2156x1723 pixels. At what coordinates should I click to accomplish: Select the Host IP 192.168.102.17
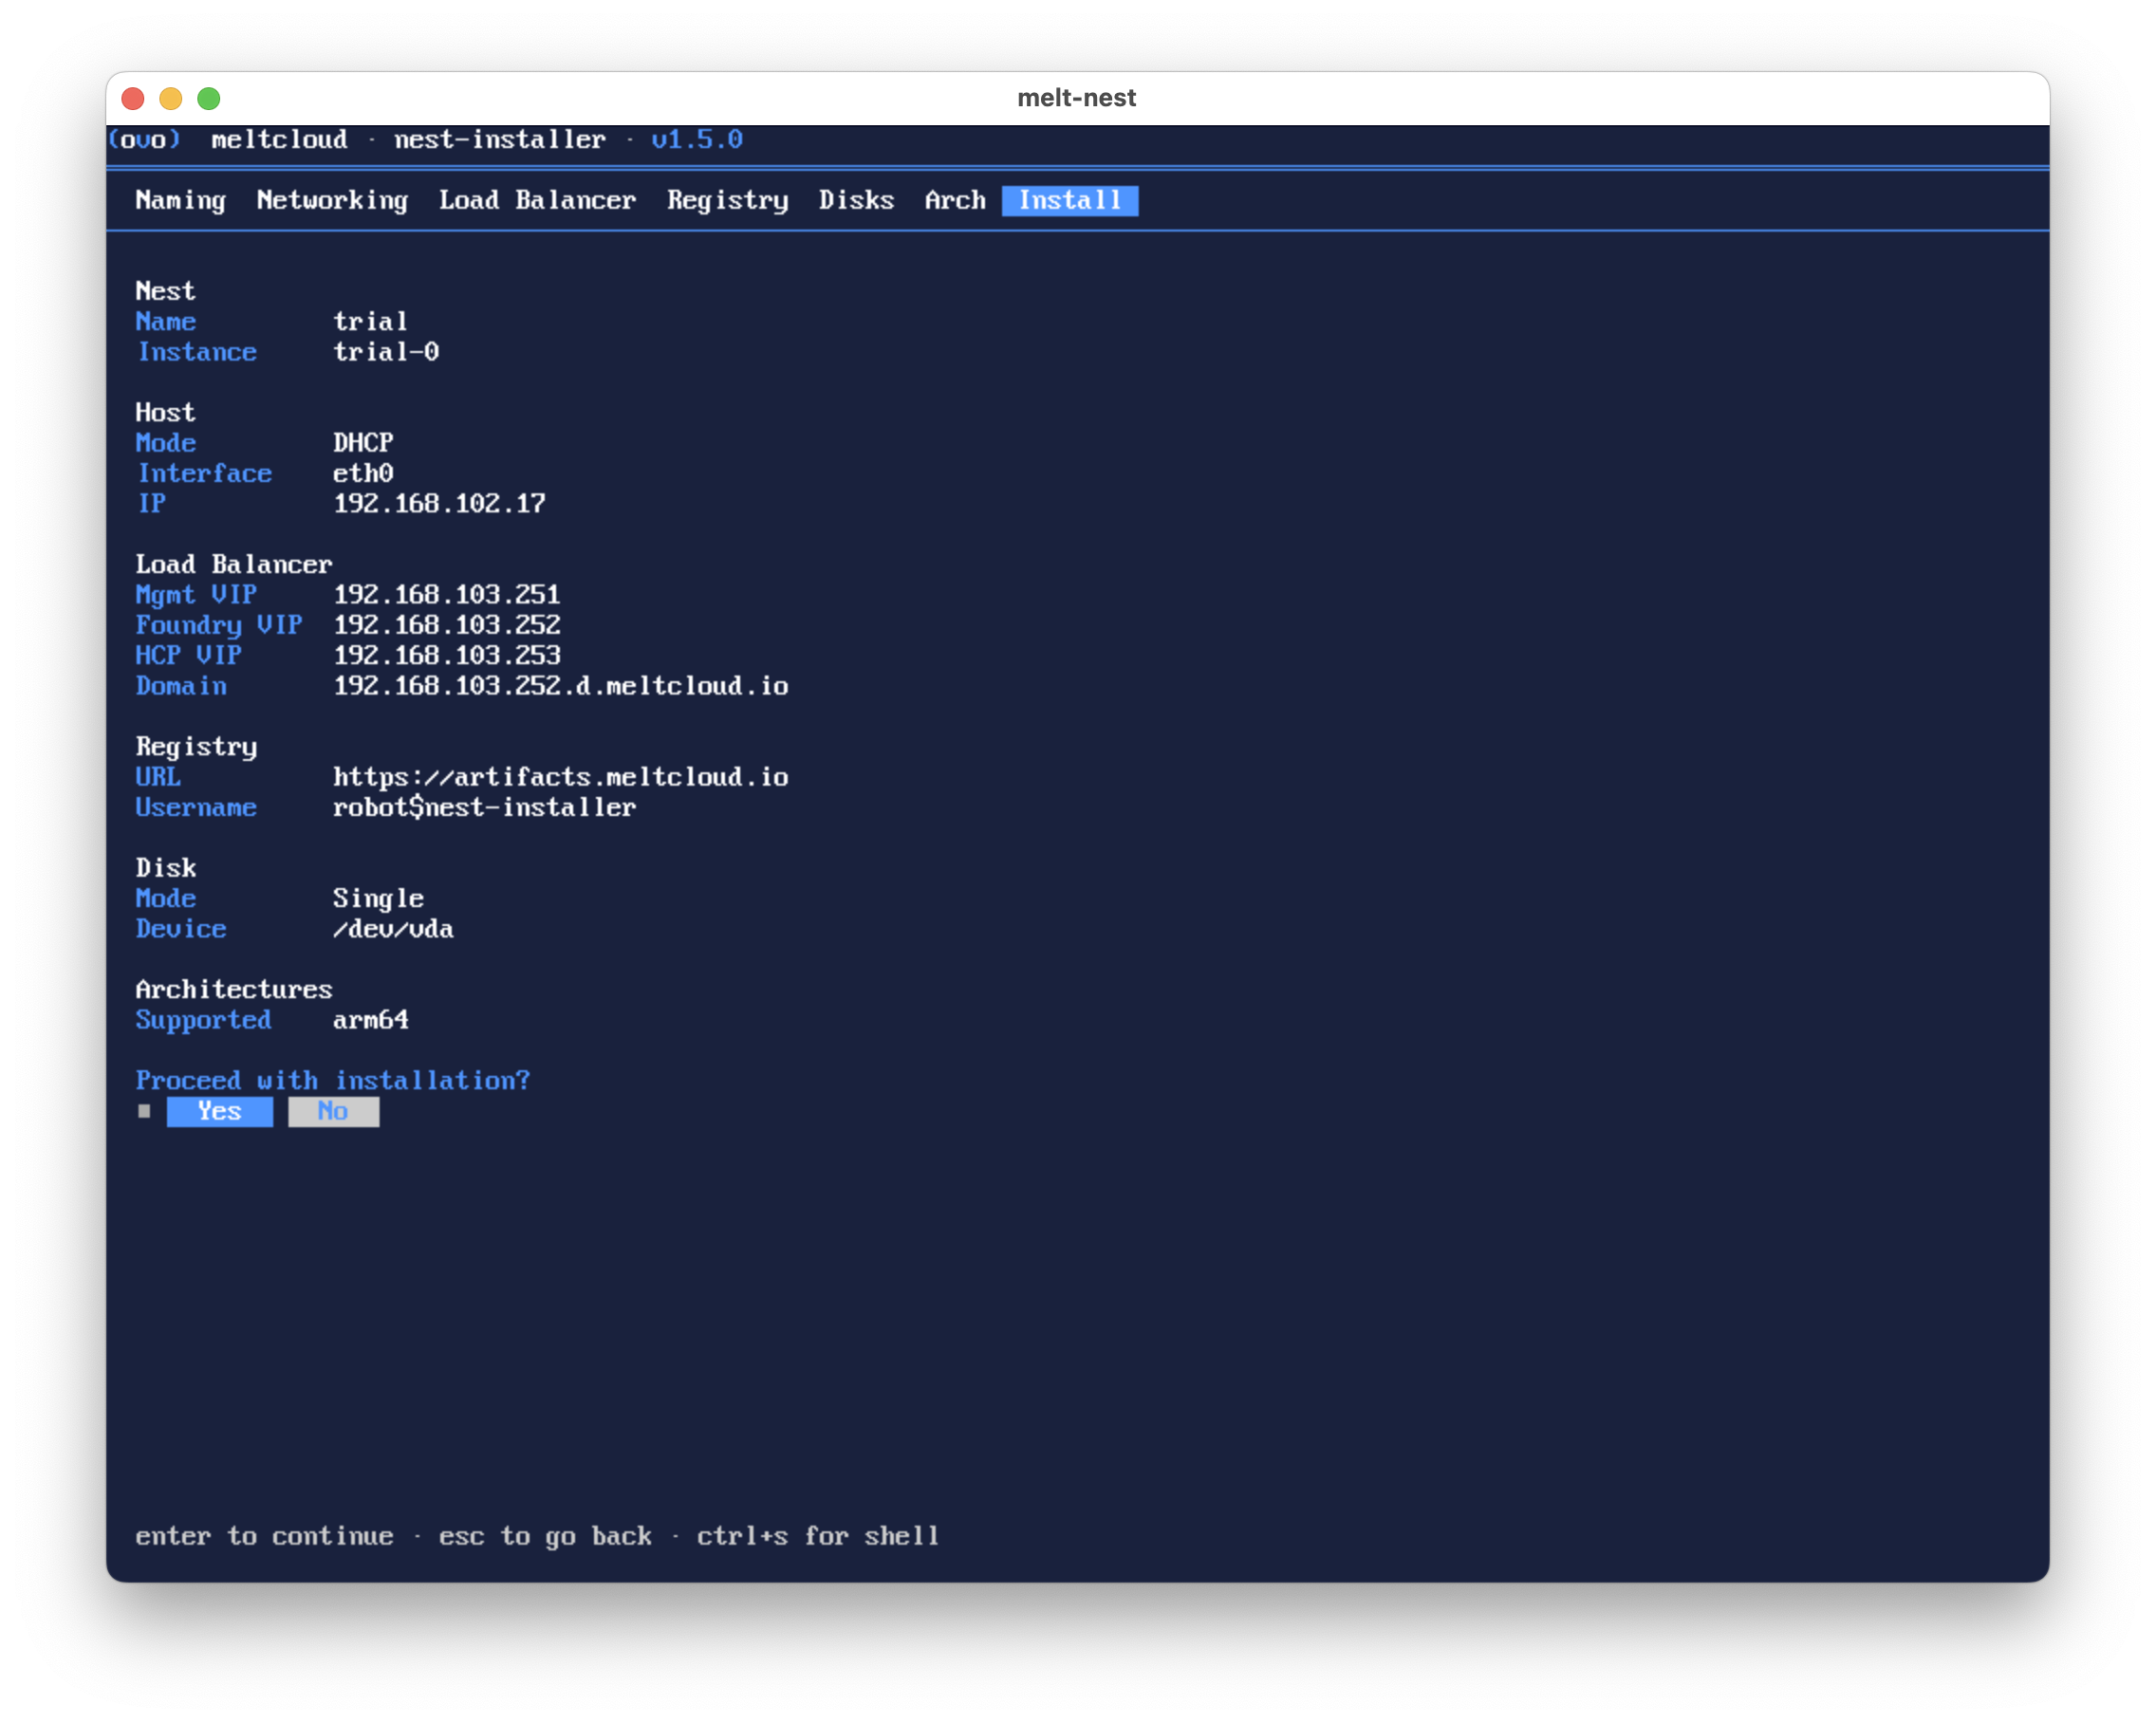pyautogui.click(x=439, y=503)
